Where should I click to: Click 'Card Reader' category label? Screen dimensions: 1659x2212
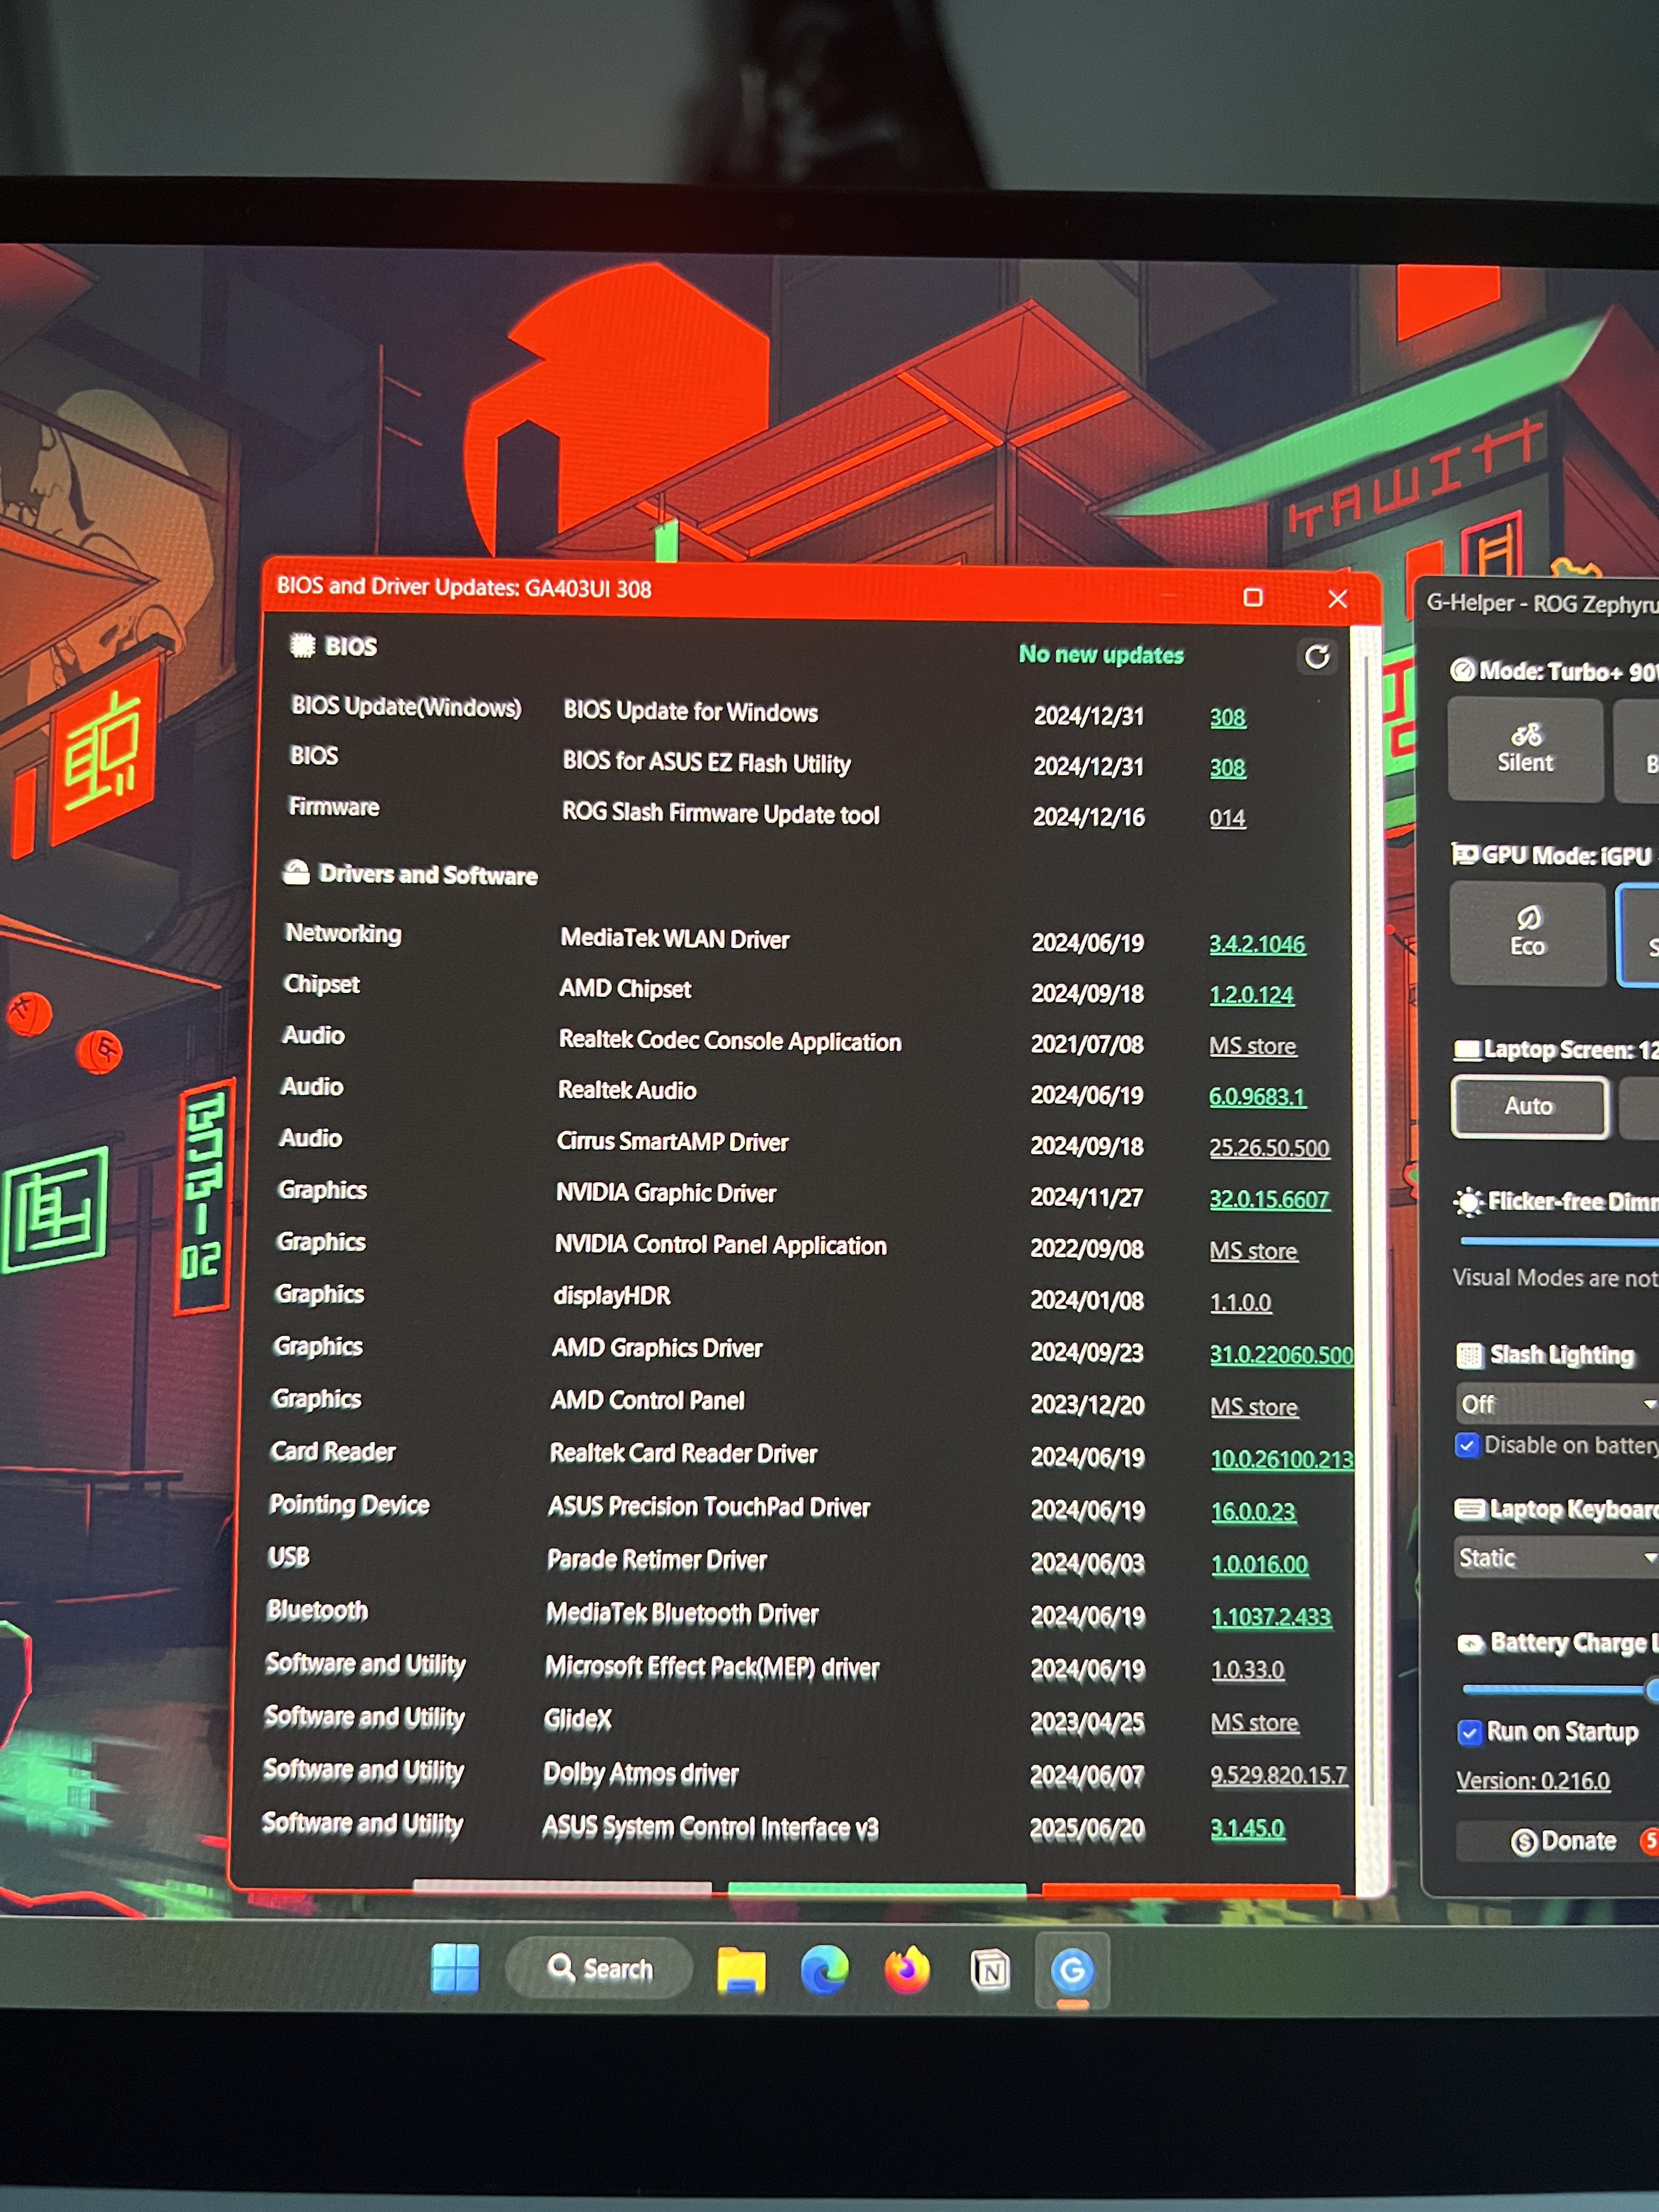click(332, 1452)
